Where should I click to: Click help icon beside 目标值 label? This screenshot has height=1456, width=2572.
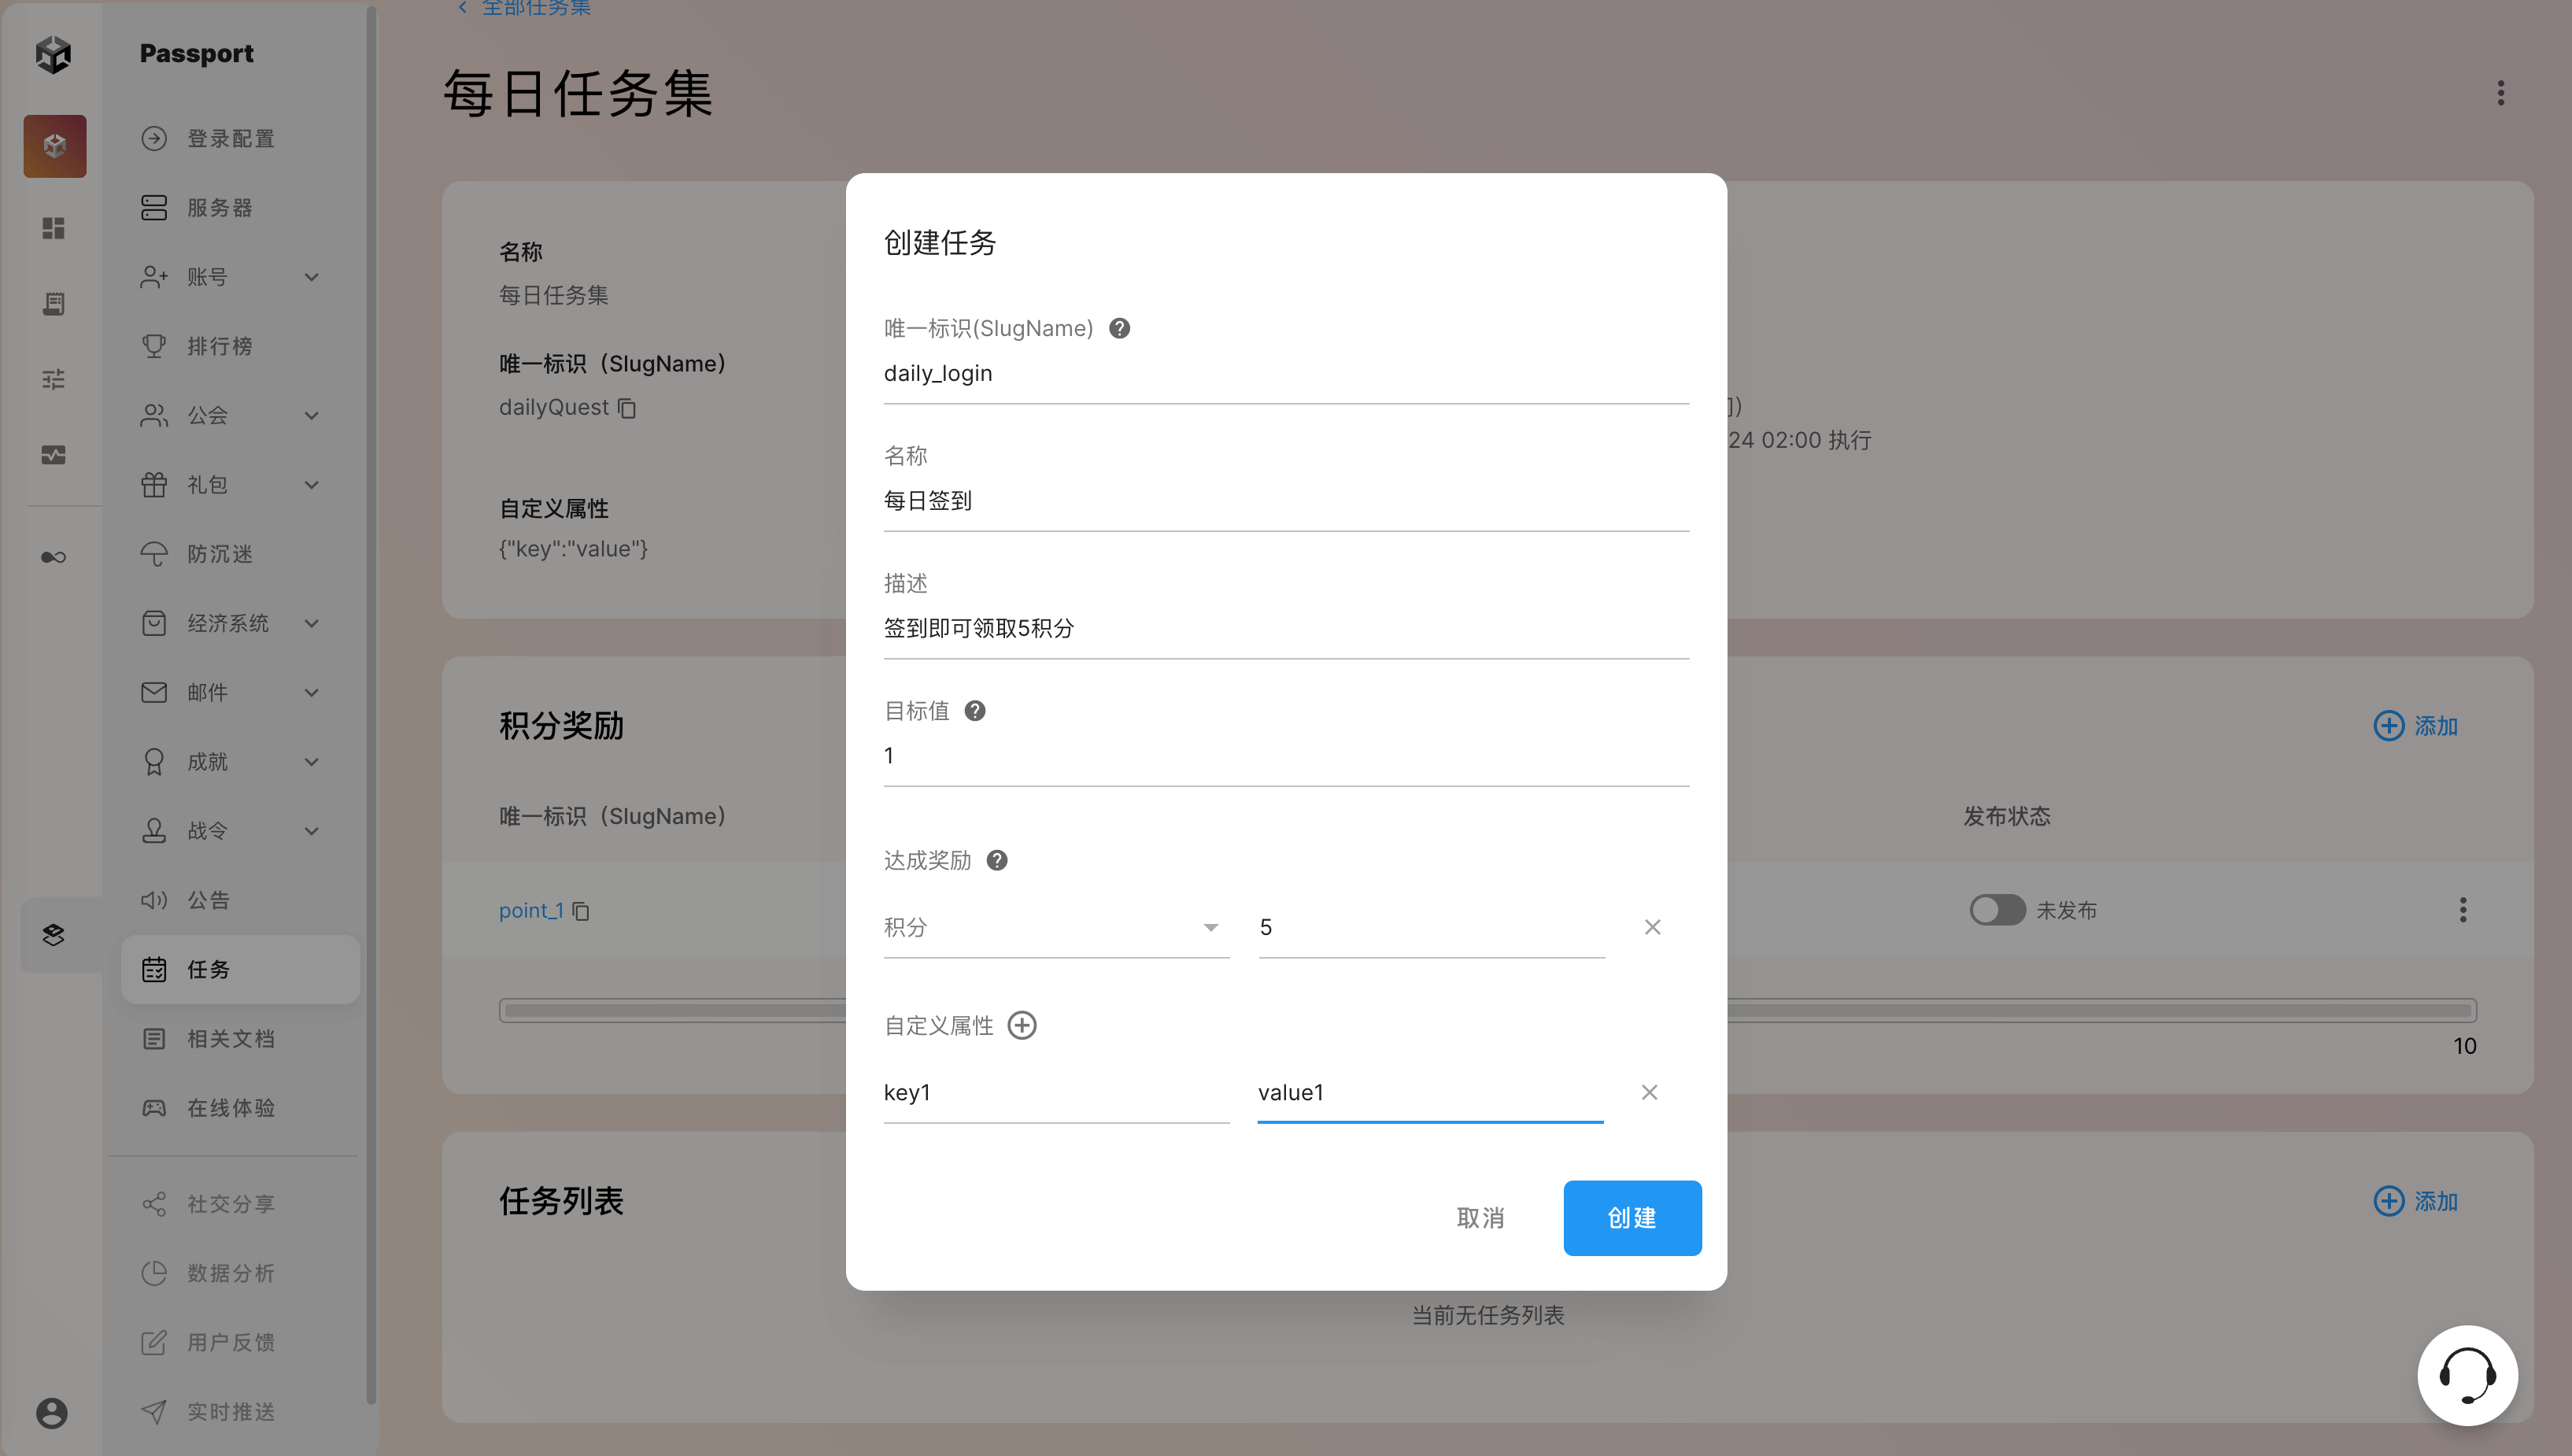pyautogui.click(x=974, y=711)
